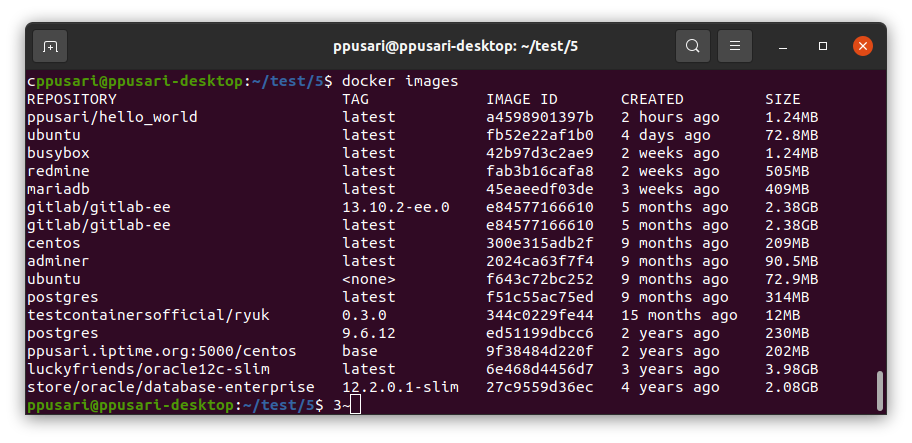912x443 pixels.
Task: Click image ID ed51199dbcc6
Action: coord(540,333)
